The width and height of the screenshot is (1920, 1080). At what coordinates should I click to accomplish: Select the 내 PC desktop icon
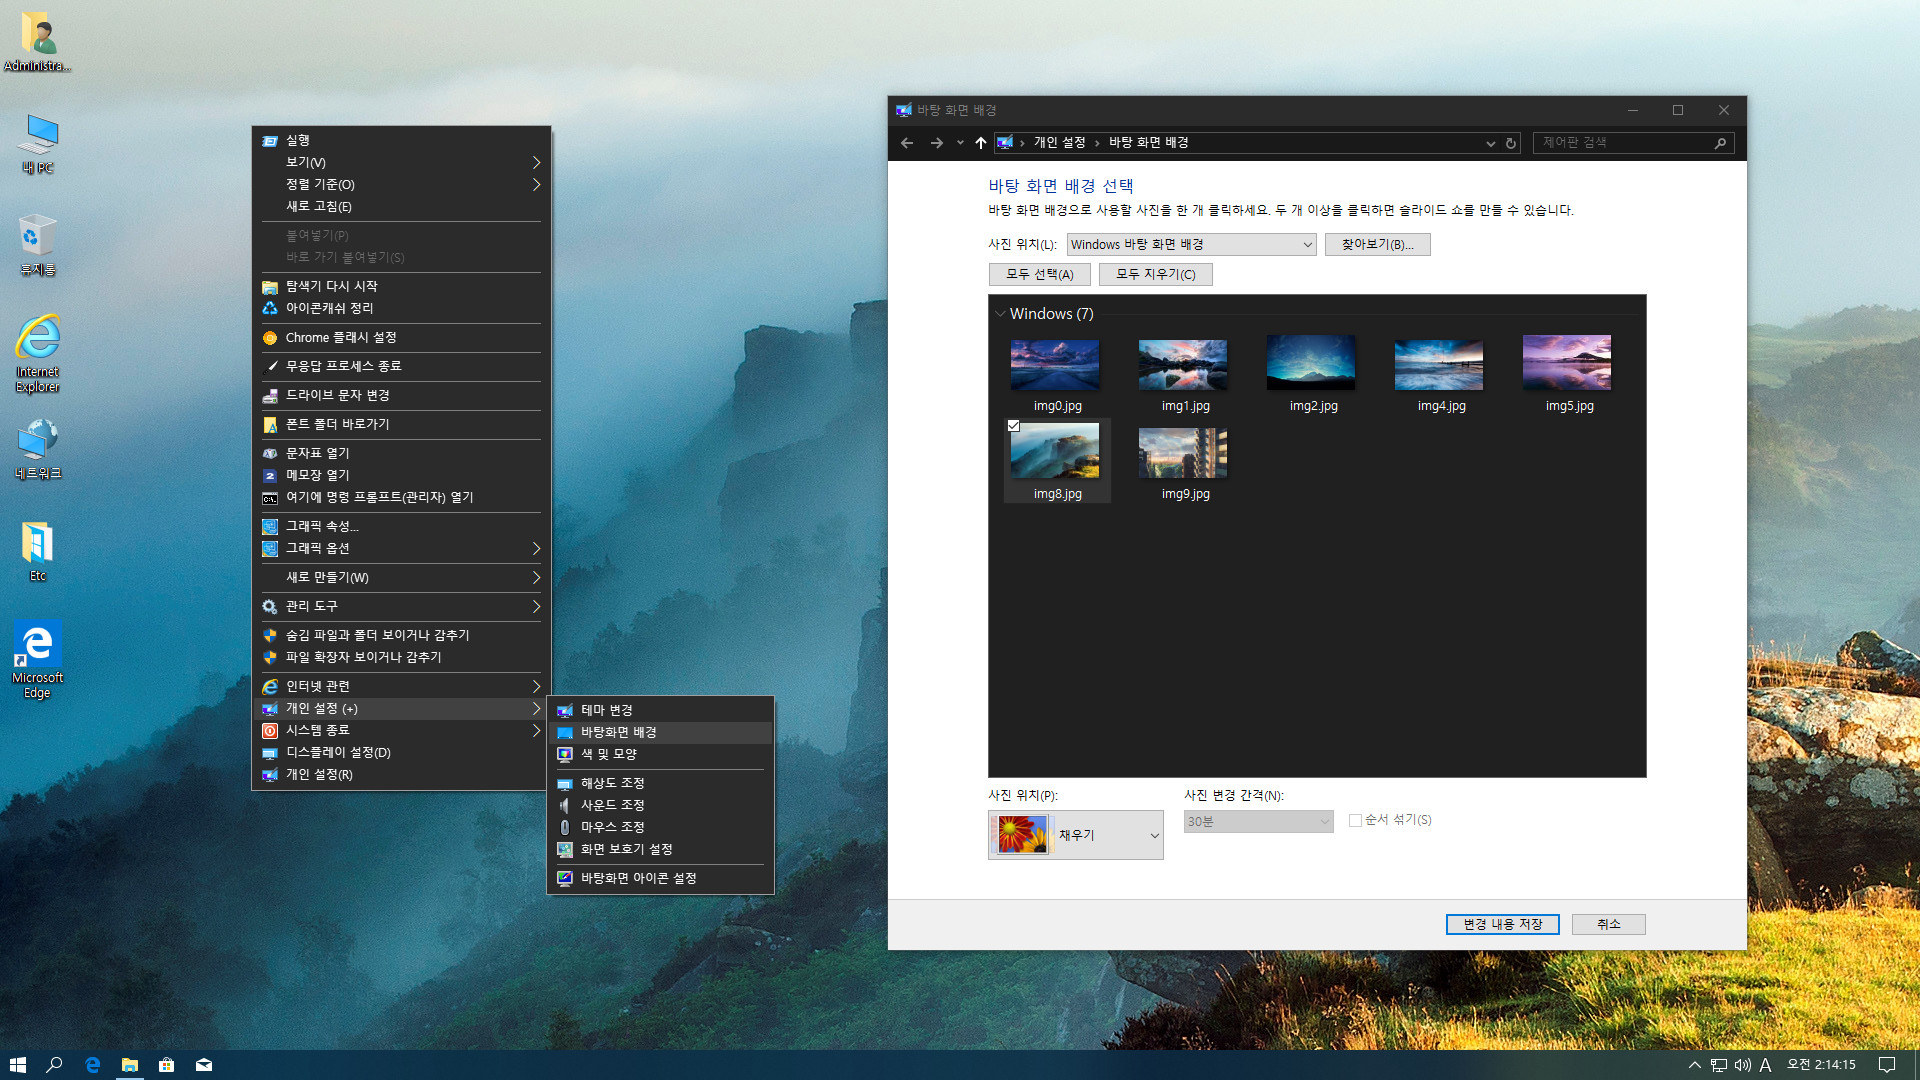[38, 143]
